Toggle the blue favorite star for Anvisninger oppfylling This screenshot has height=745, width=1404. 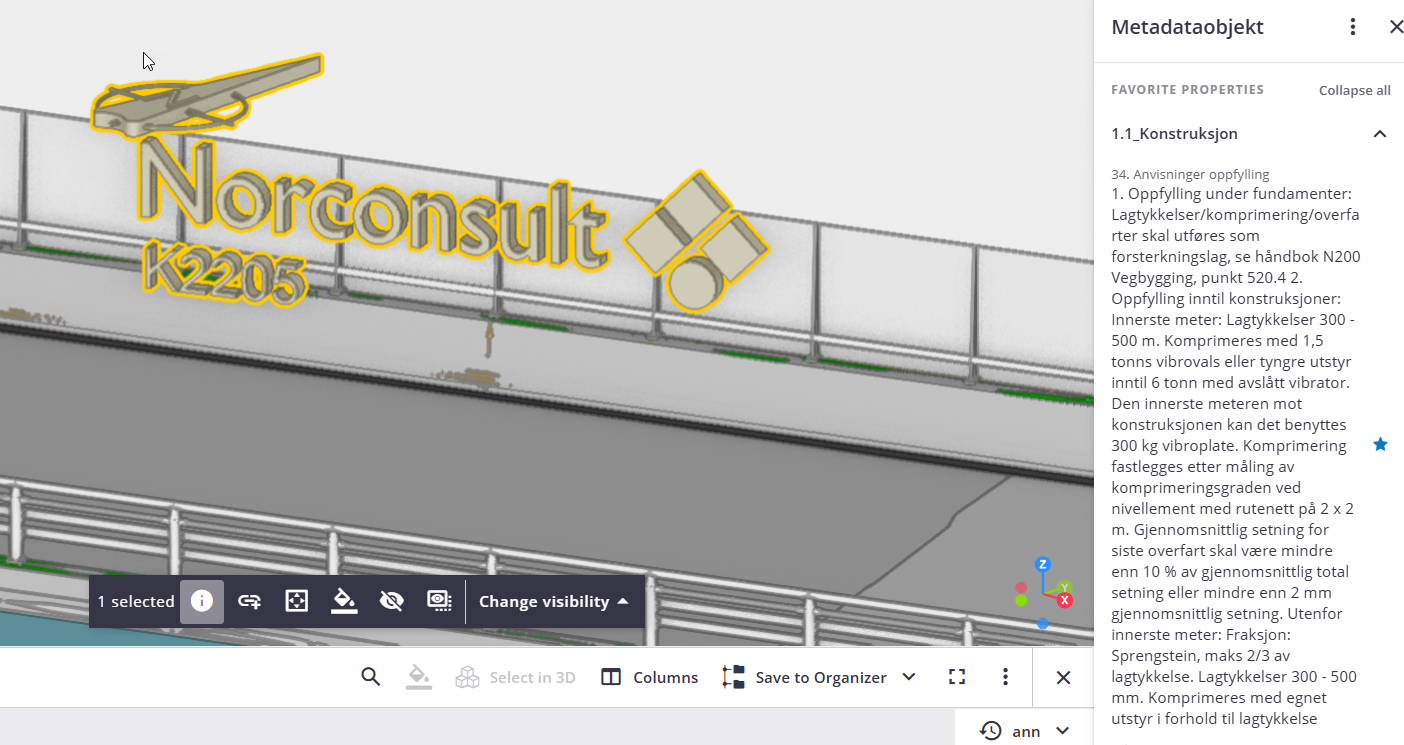[x=1380, y=444]
